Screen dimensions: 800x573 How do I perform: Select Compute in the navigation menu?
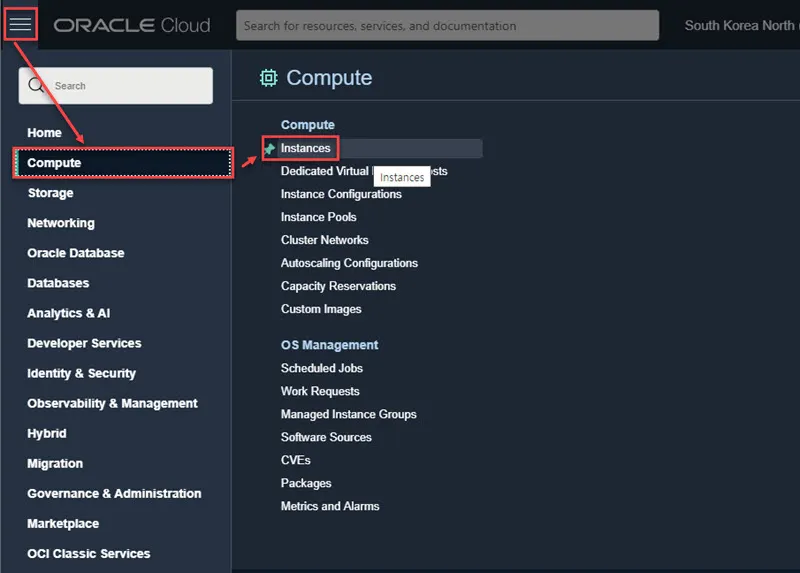tap(123, 163)
